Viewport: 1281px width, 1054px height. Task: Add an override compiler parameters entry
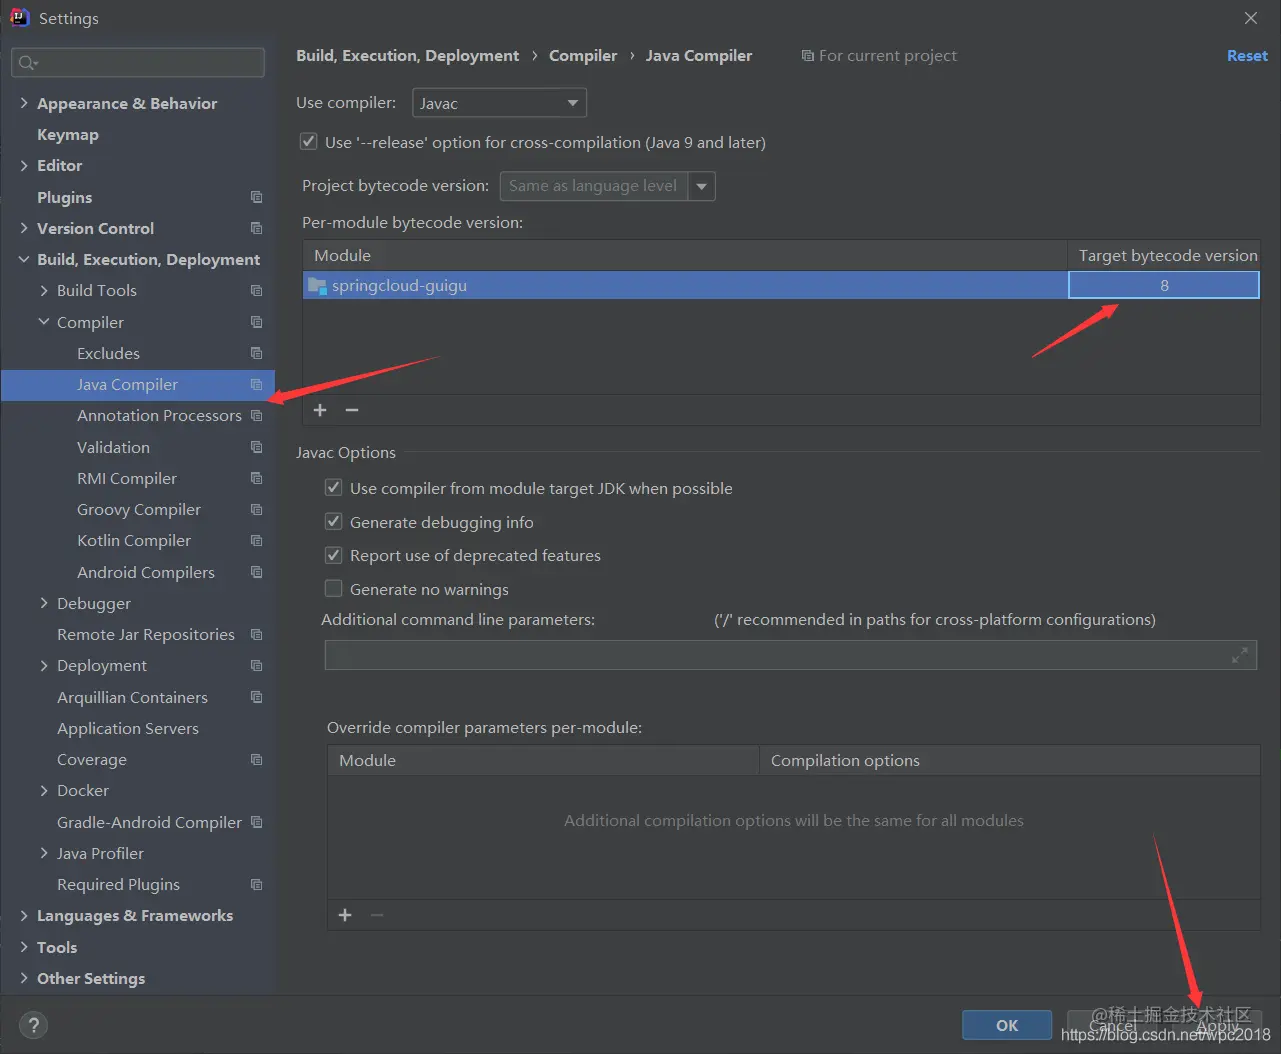pos(345,915)
